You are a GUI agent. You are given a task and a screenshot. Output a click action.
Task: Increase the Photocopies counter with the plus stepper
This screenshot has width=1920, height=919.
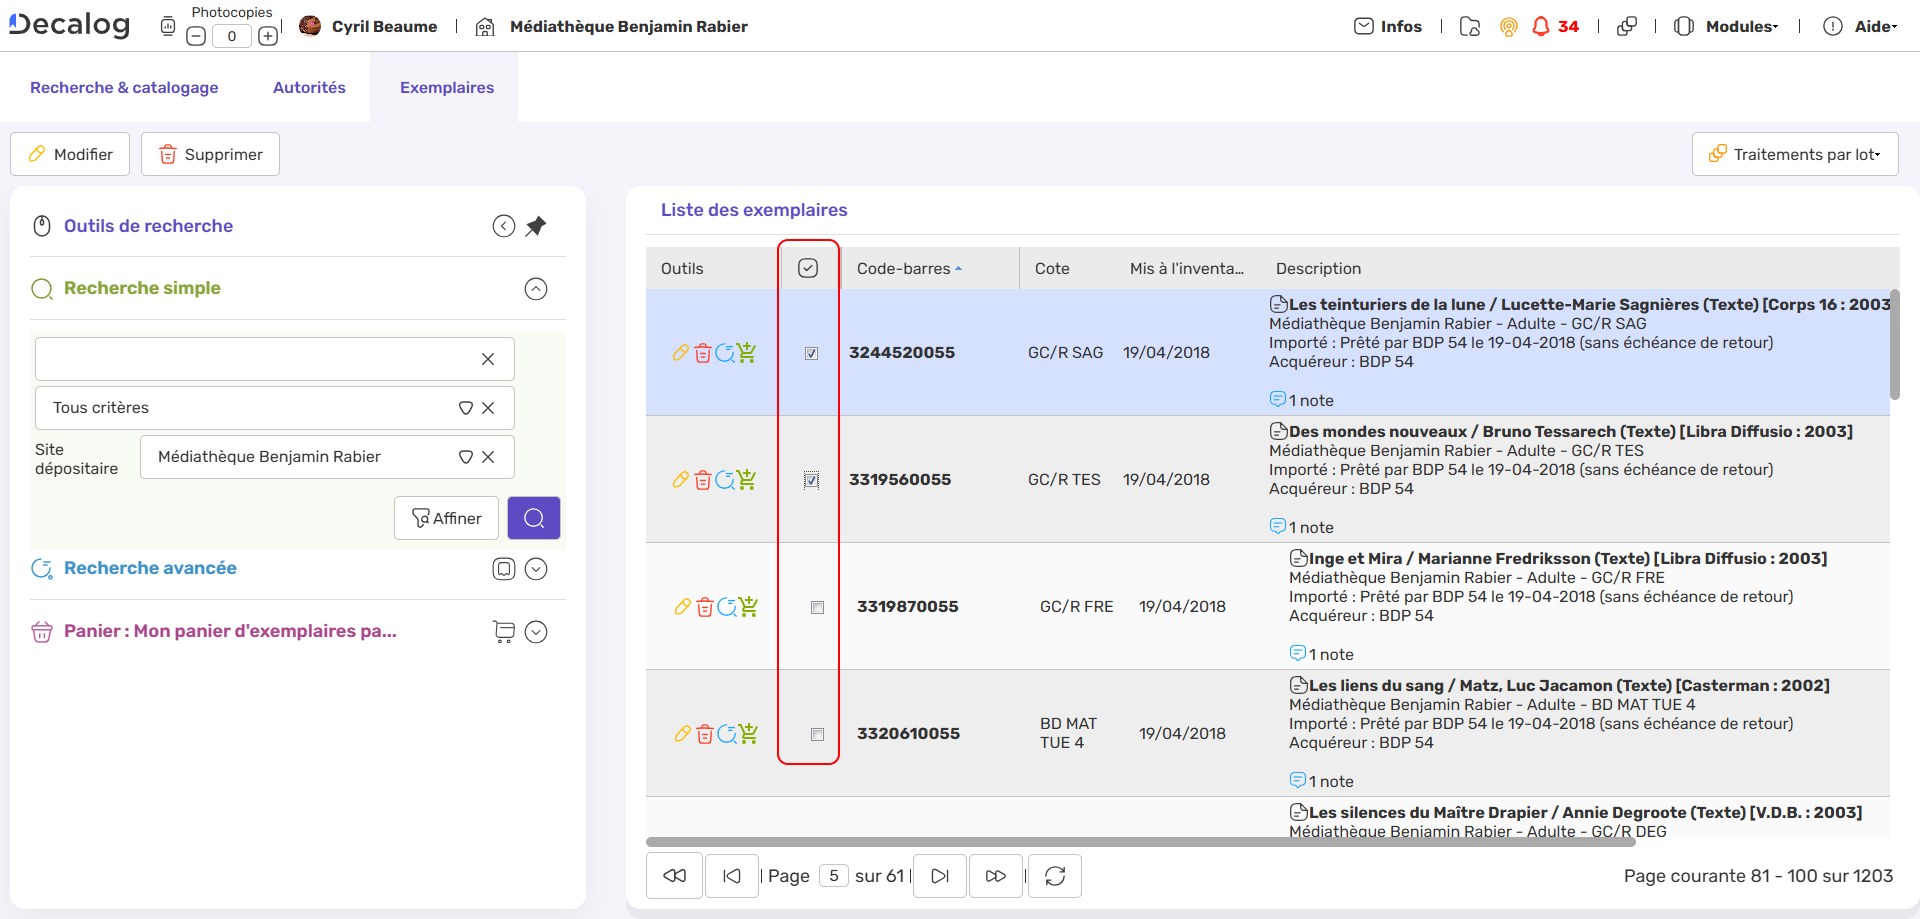click(x=268, y=35)
